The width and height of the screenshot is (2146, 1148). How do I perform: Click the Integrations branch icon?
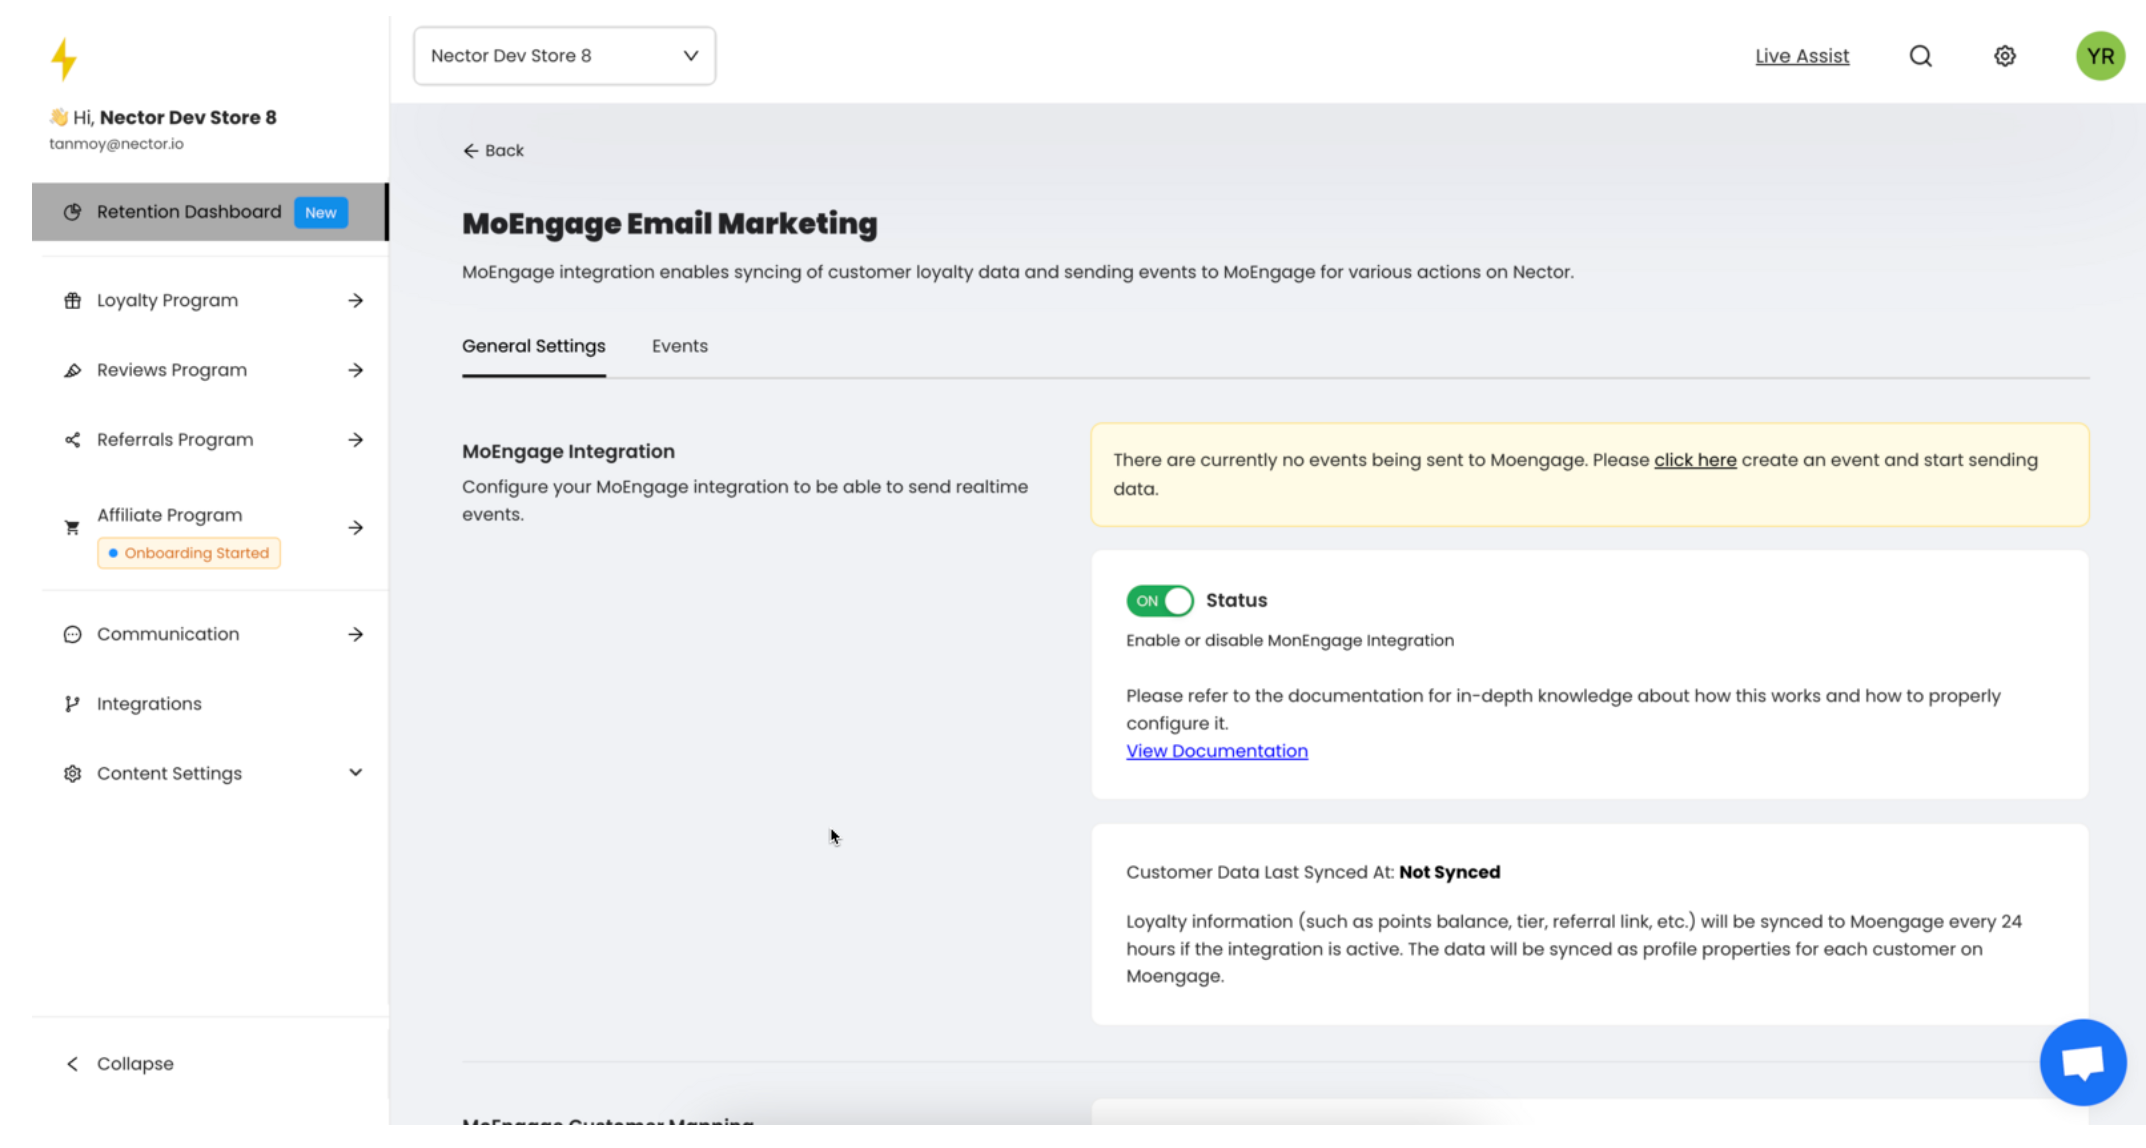[72, 704]
